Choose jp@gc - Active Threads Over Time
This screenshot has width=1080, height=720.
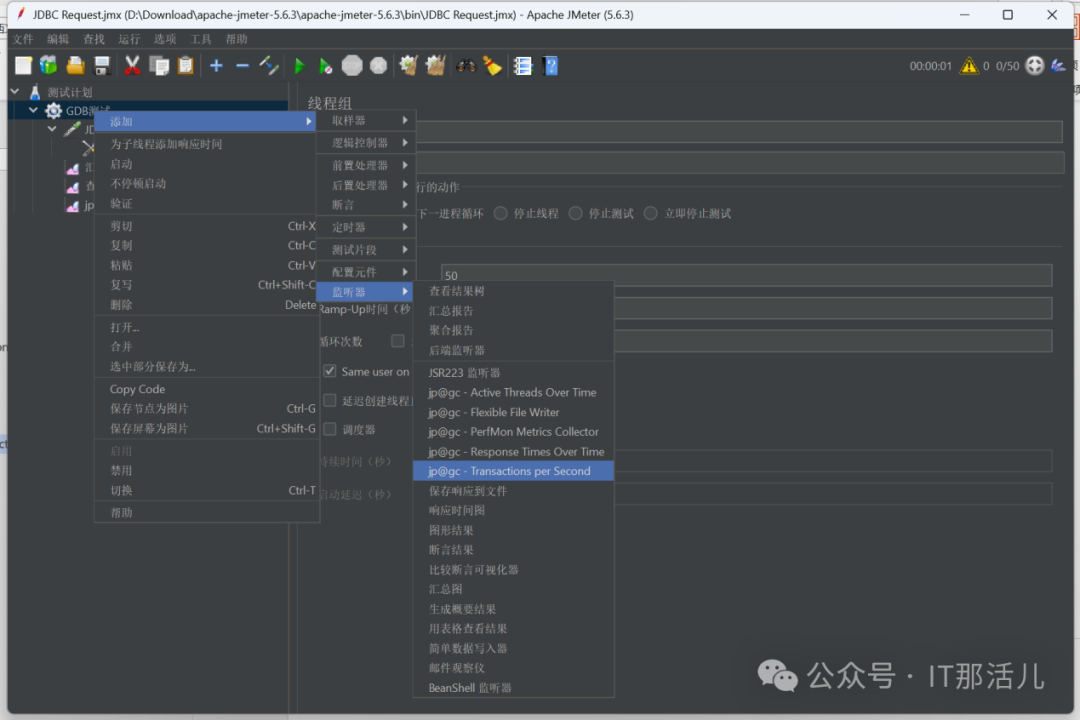pyautogui.click(x=513, y=393)
